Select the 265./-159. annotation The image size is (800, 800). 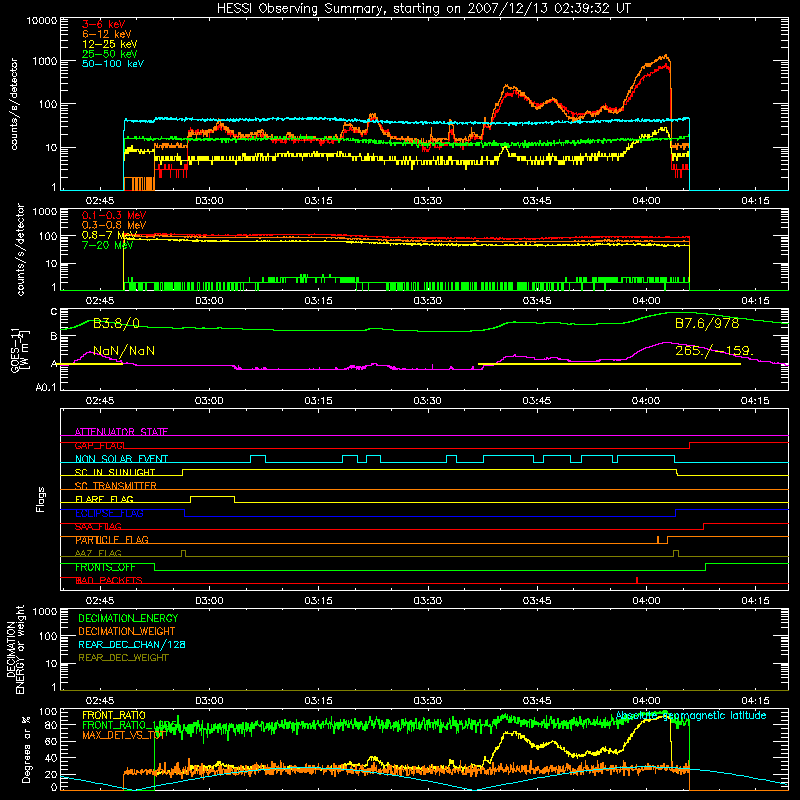tap(714, 351)
